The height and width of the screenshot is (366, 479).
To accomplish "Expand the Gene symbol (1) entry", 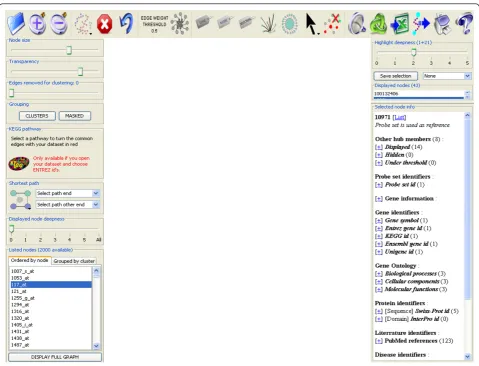I will pos(379,220).
